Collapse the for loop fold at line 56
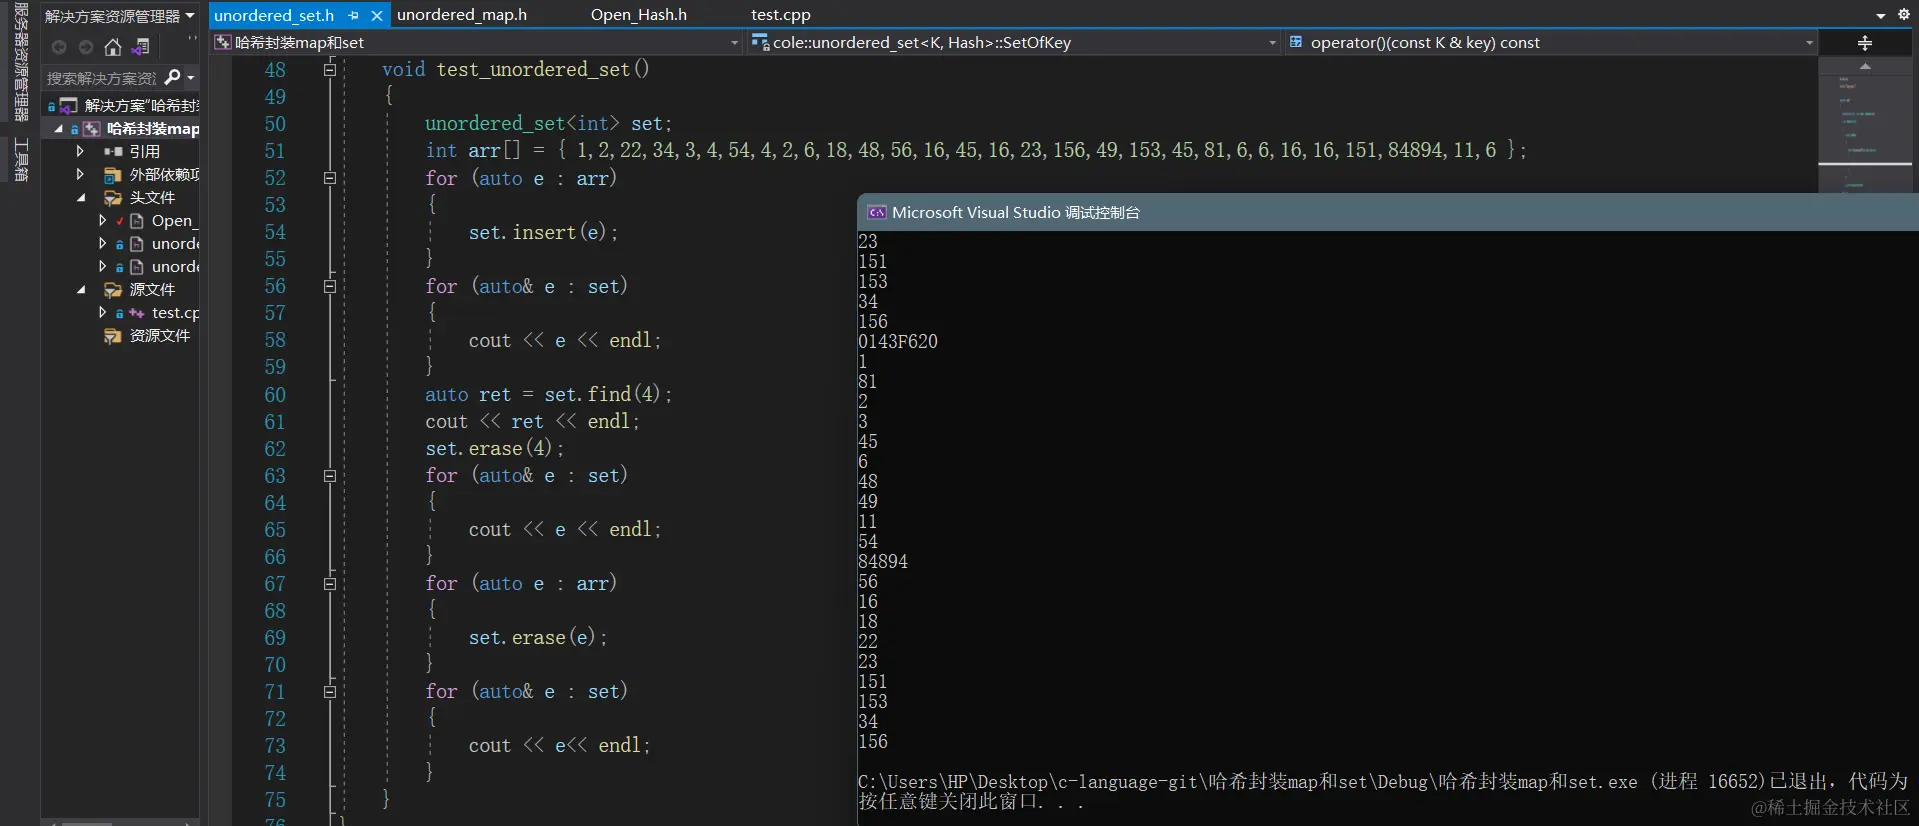The image size is (1919, 826). pos(329,286)
